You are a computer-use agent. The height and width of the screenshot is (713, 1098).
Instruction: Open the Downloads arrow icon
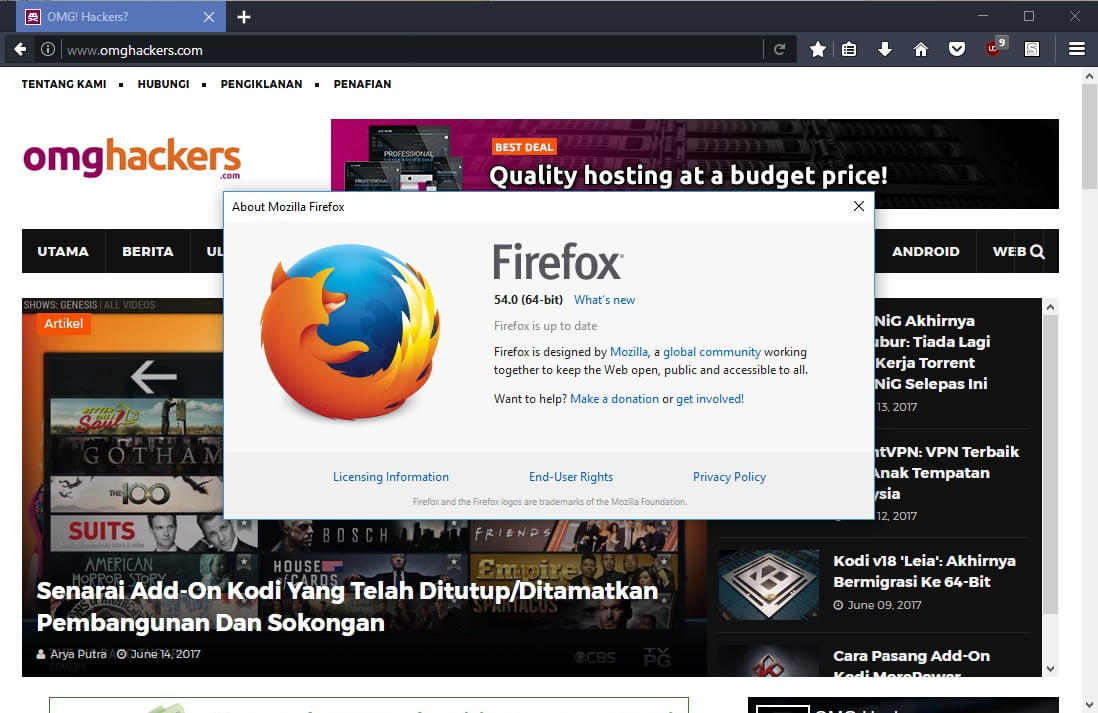click(884, 49)
